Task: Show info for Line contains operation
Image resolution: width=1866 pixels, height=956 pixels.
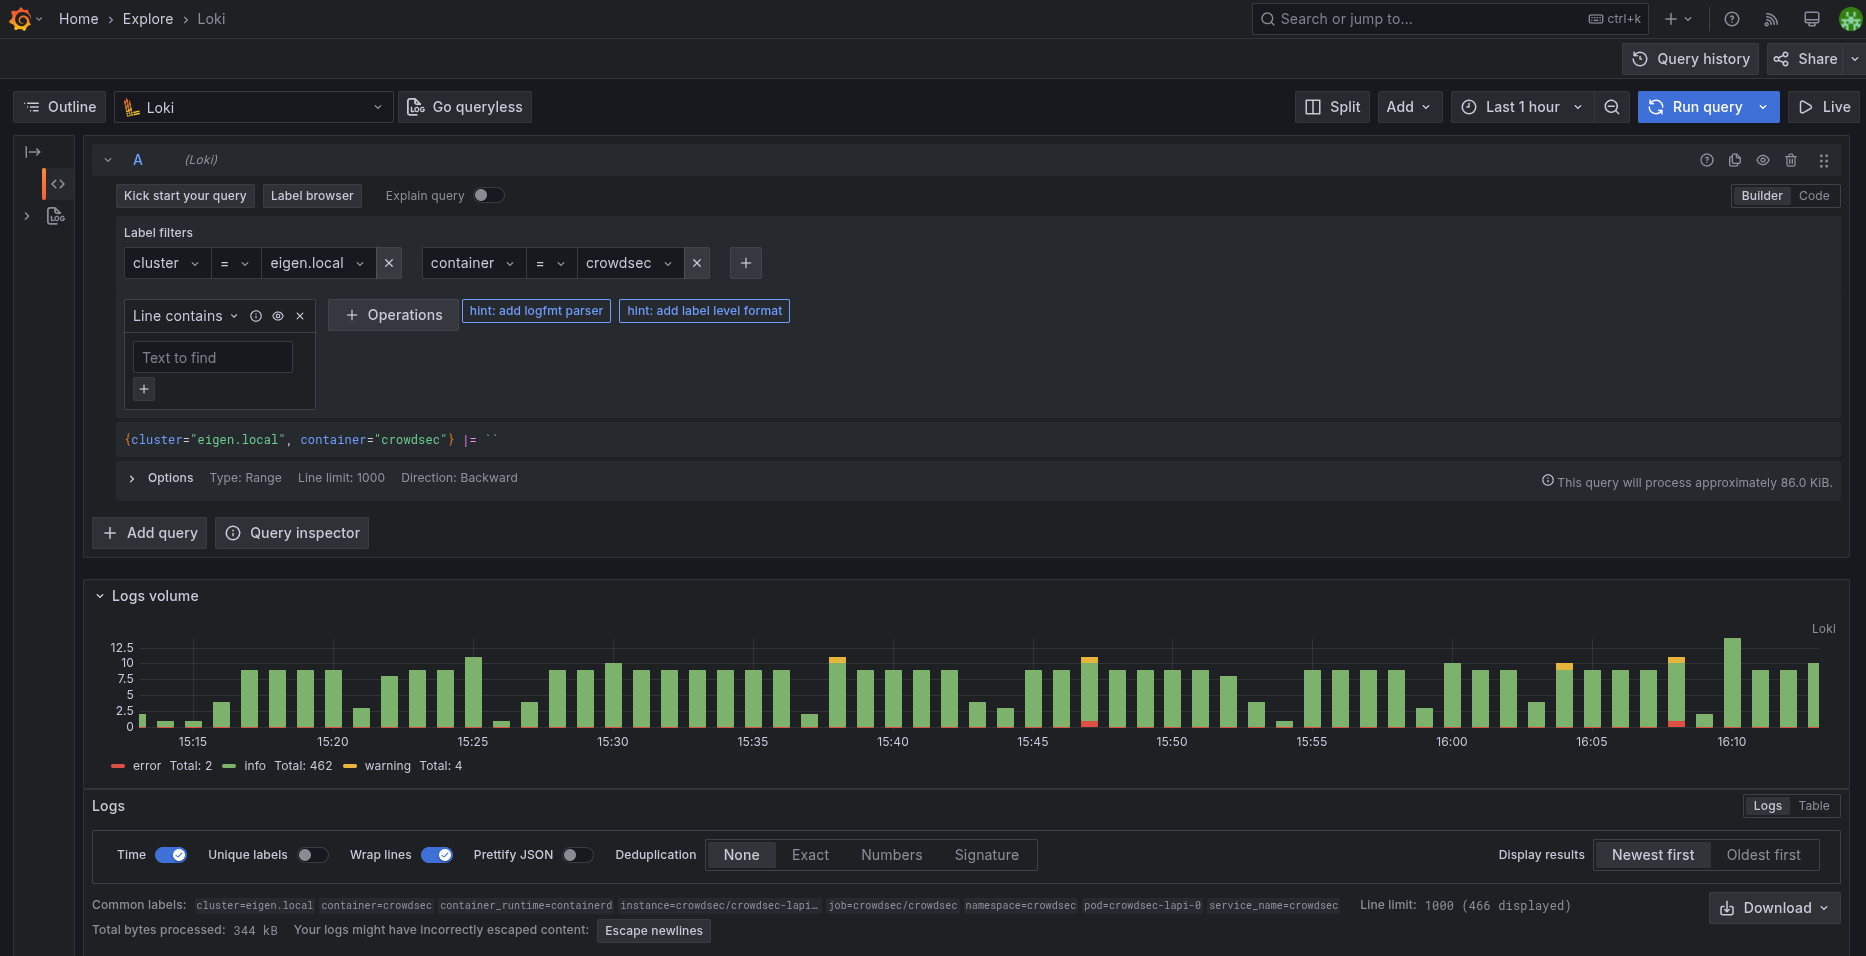Action: click(256, 316)
